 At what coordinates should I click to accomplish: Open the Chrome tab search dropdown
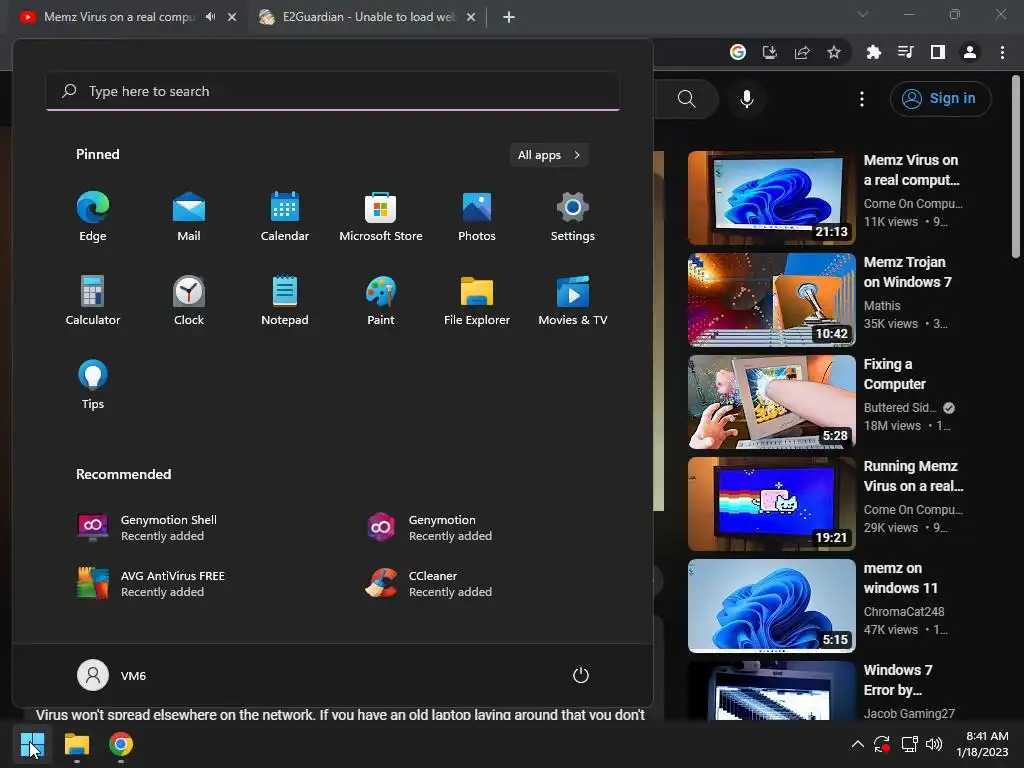click(863, 14)
